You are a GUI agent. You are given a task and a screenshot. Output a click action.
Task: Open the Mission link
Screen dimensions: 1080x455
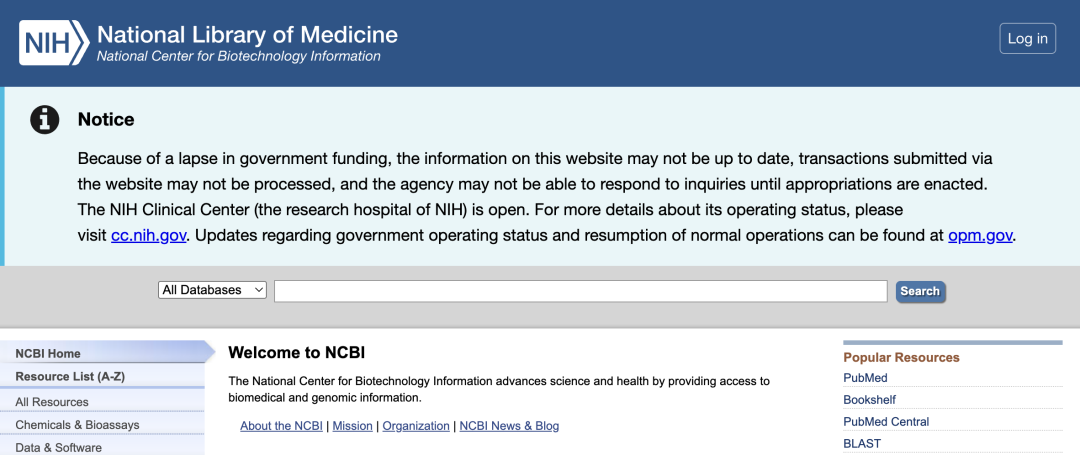coord(352,426)
